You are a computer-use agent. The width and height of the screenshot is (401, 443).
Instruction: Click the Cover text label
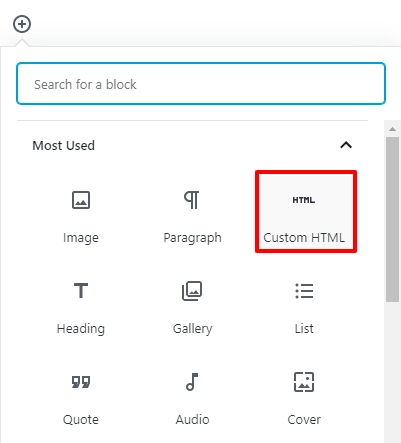coord(304,420)
